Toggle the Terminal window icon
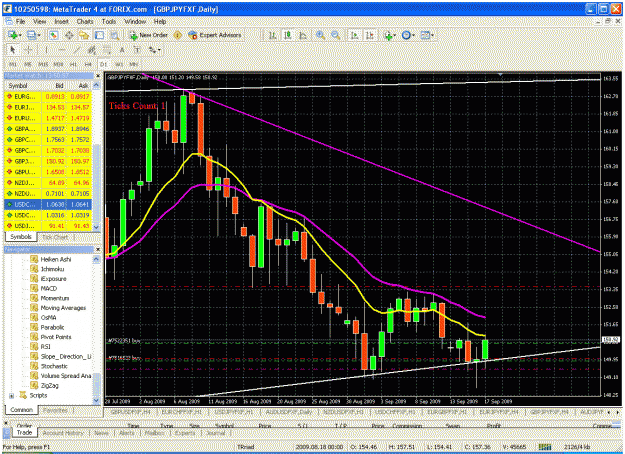Screen dimensions: 625x454 pyautogui.click(x=99, y=35)
